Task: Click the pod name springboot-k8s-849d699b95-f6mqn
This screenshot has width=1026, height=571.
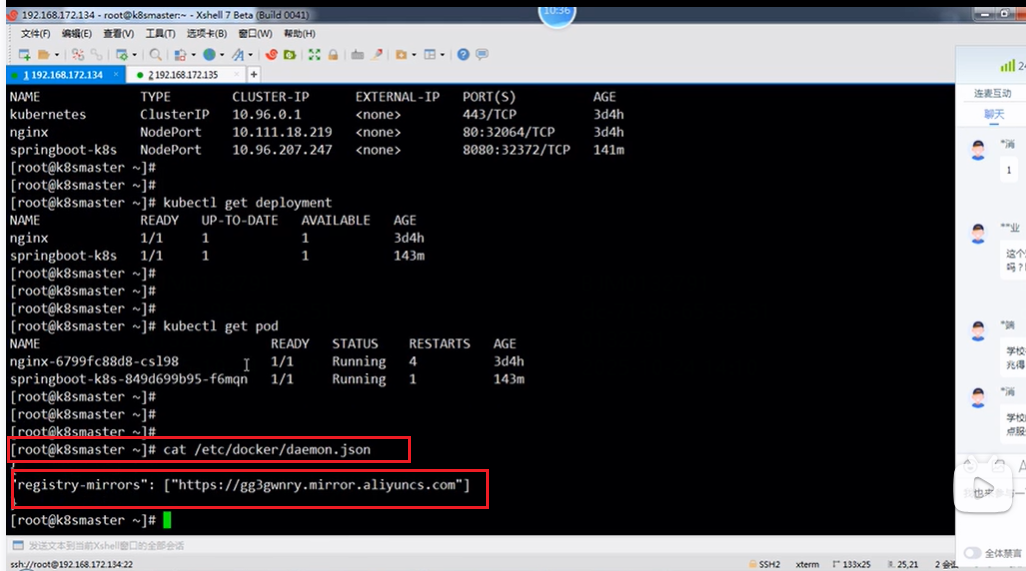Action: pos(129,379)
